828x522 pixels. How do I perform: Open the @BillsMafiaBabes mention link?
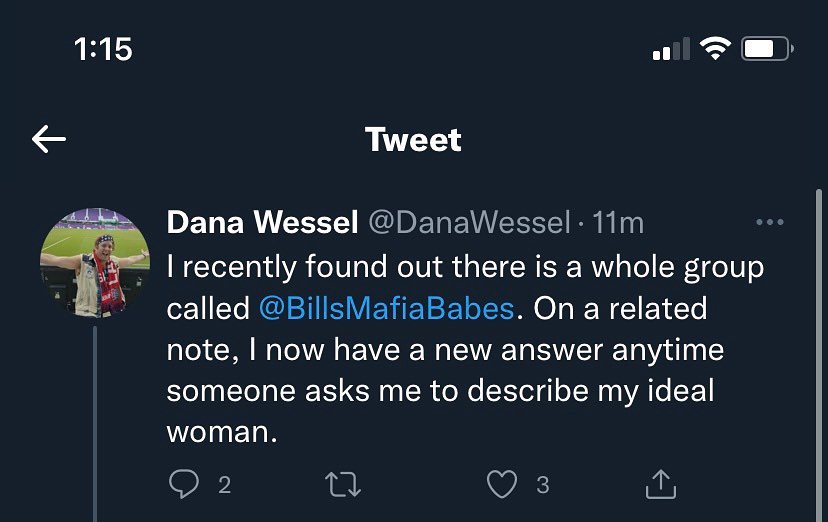(385, 308)
